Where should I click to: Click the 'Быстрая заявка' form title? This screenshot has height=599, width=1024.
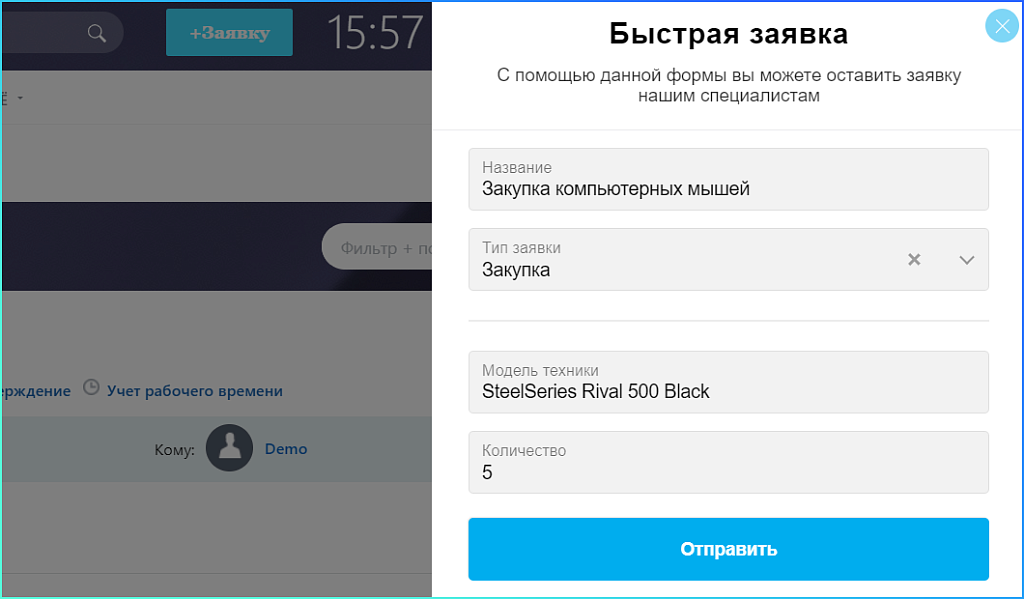coord(729,33)
